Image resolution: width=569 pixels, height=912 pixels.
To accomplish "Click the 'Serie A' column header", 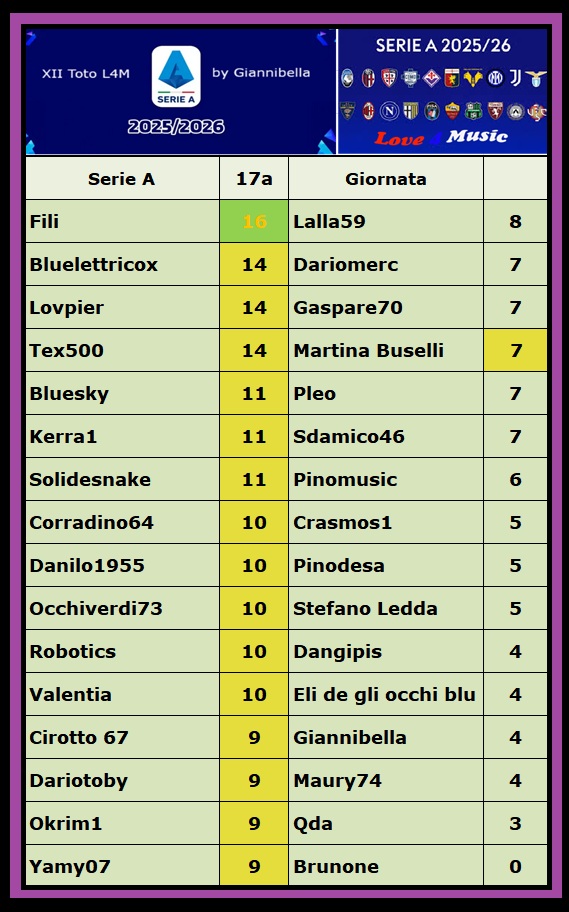I will tap(122, 179).
